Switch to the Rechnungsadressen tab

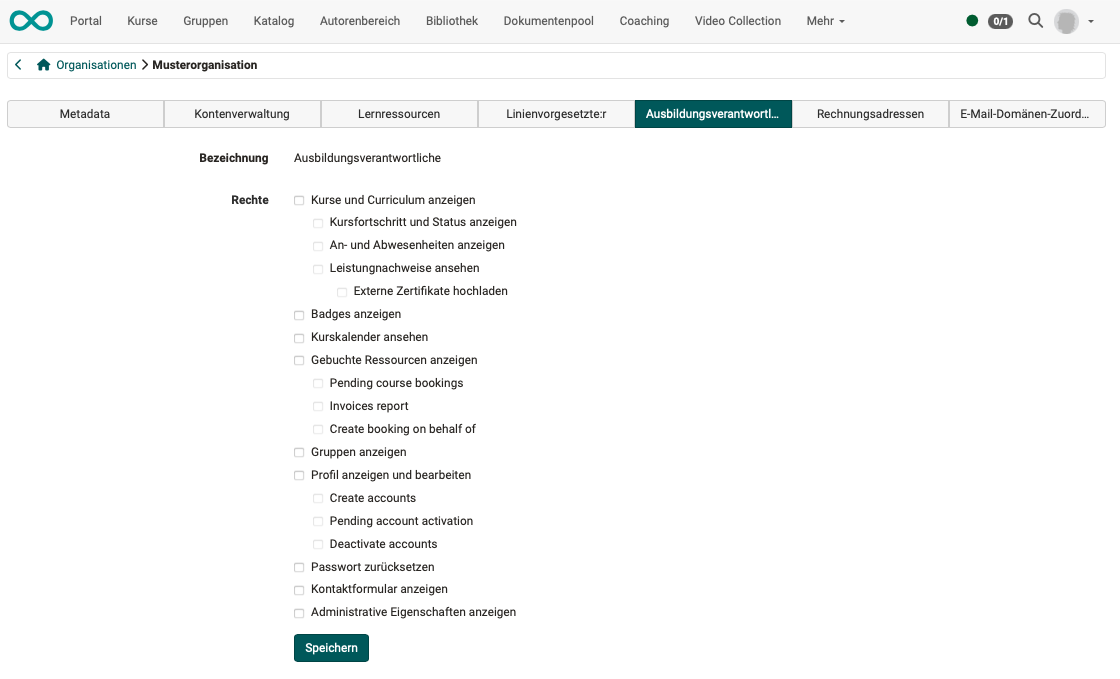870,114
